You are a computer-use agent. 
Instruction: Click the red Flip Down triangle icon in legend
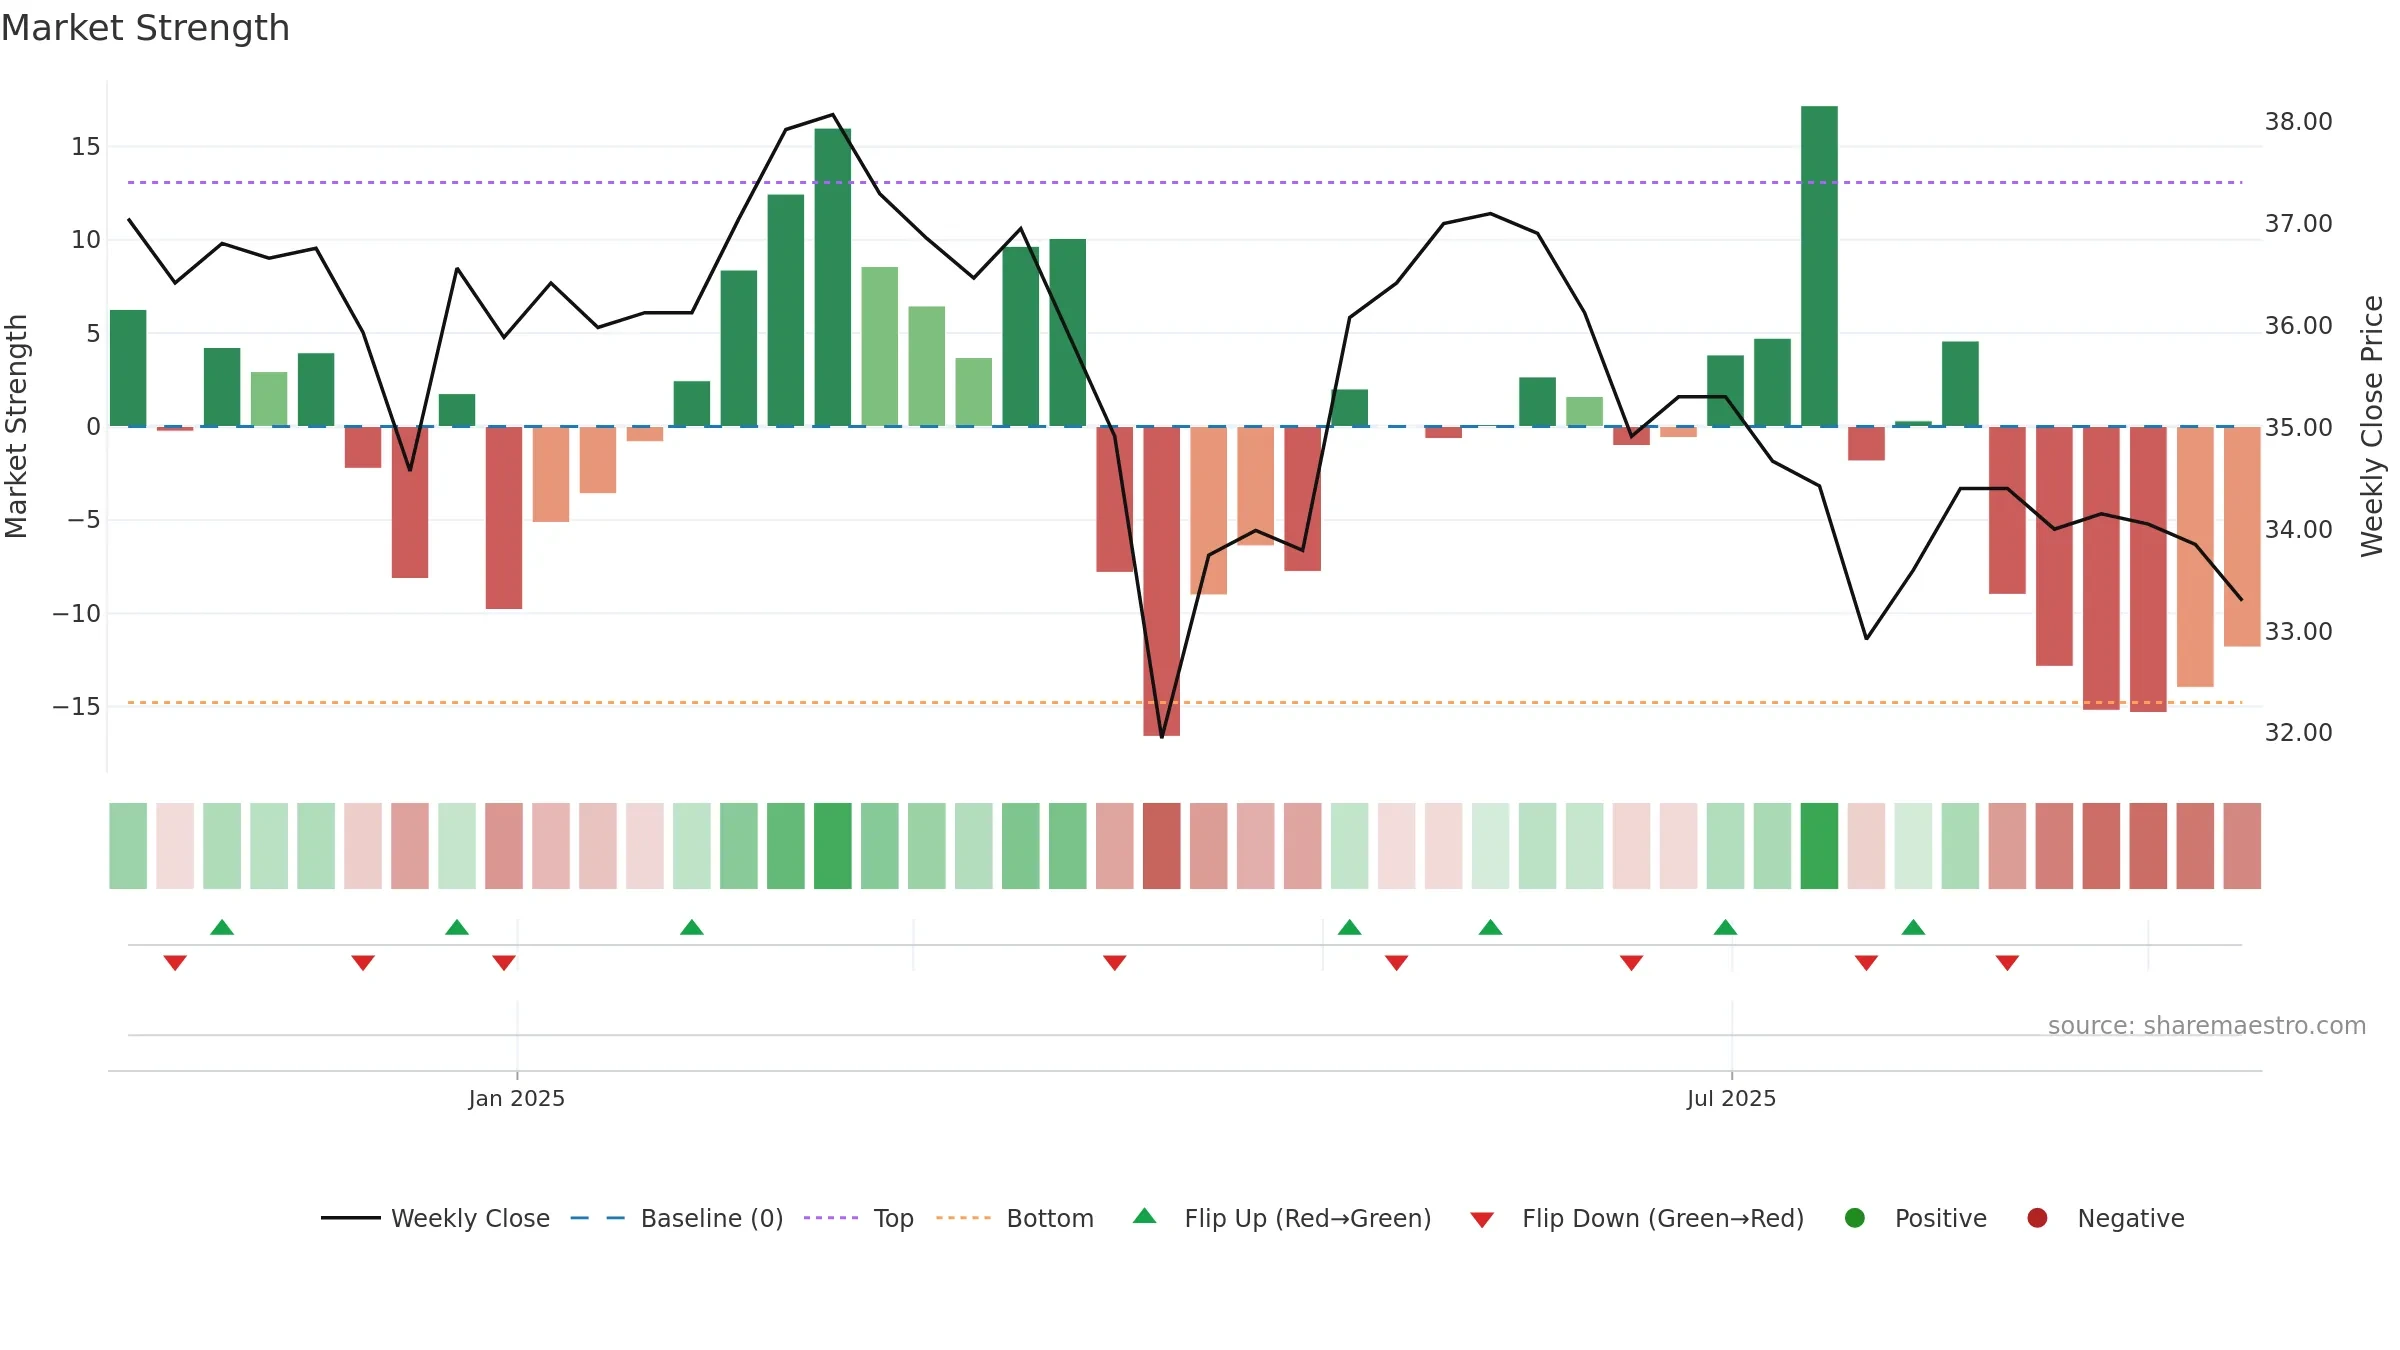pos(1482,1220)
